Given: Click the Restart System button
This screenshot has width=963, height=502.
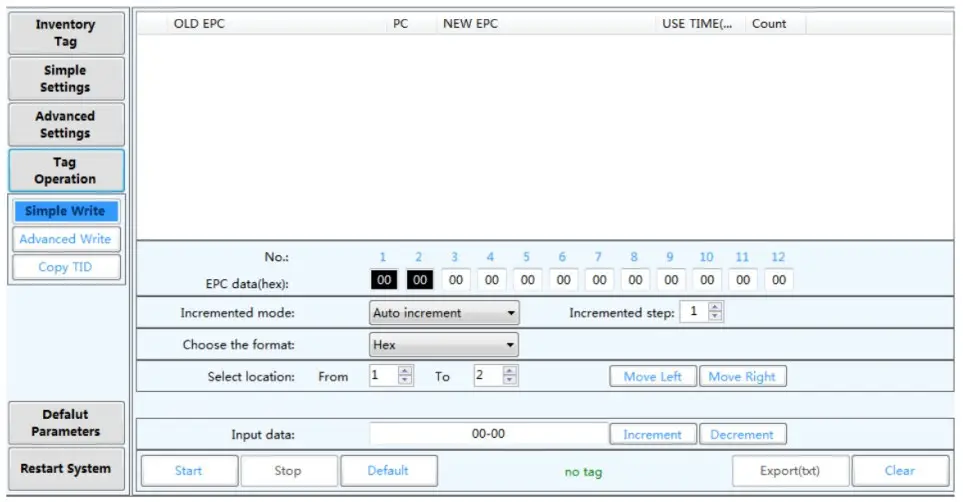Looking at the screenshot, I should [66, 469].
